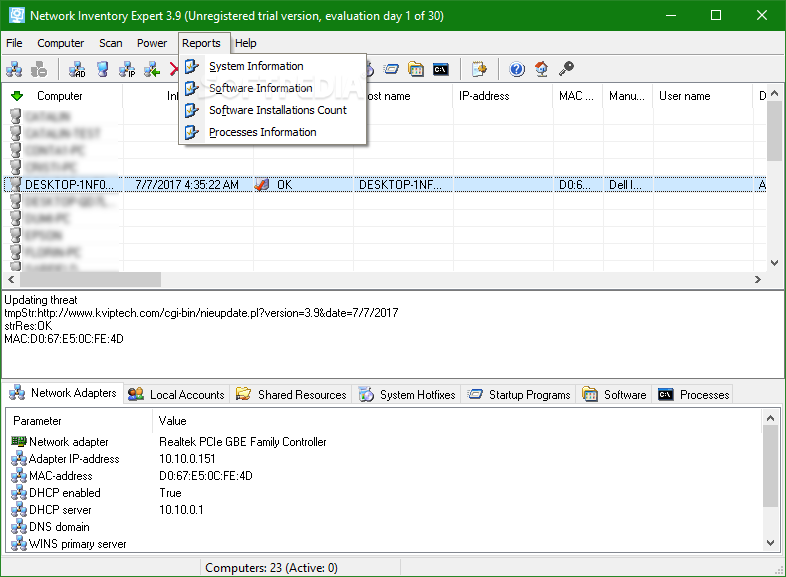The width and height of the screenshot is (786, 577).
Task: Sort by the Computer column header
Action: coord(63,96)
